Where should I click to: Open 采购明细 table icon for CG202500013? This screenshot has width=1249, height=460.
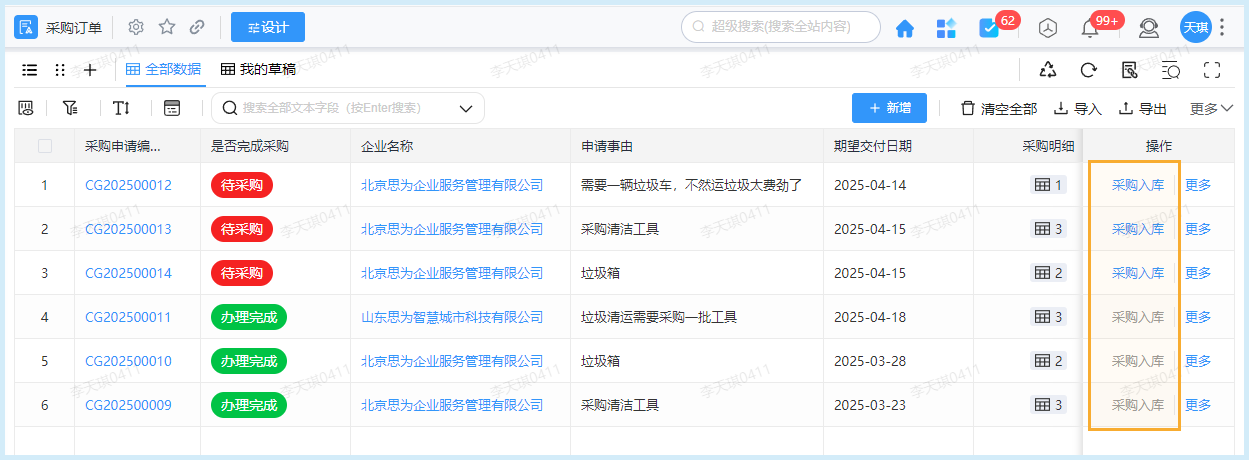(x=1048, y=229)
